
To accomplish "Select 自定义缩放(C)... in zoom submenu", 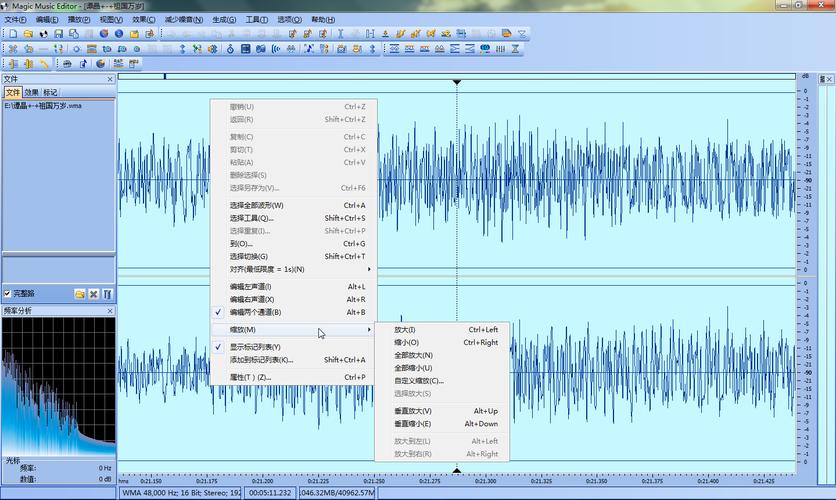I will click(x=442, y=381).
